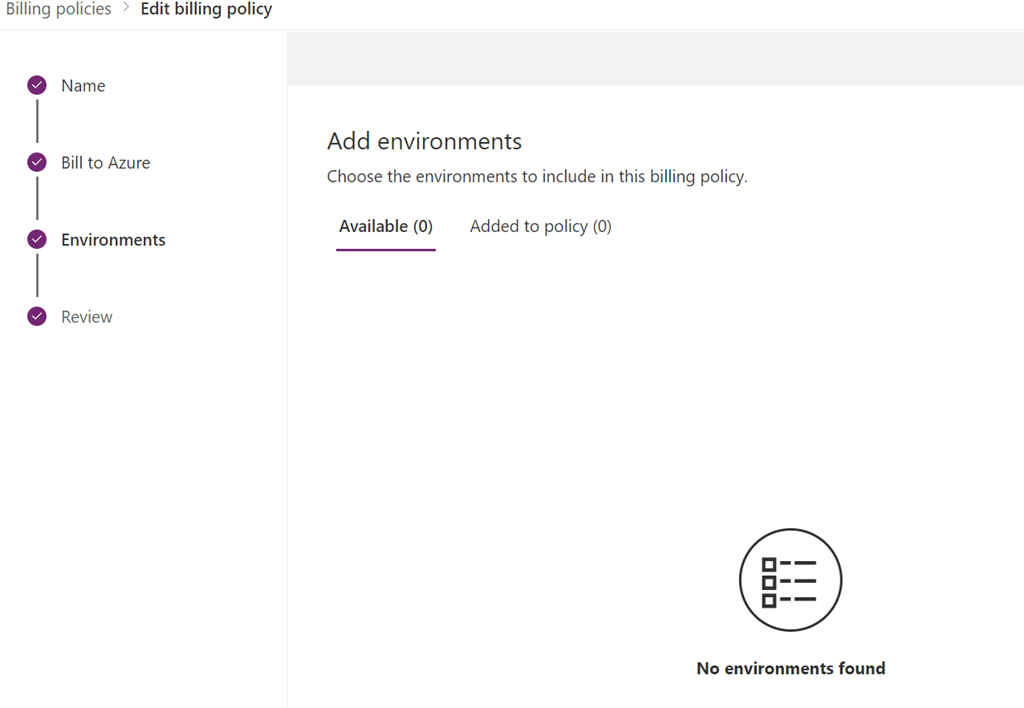Click the breadcrumb chevron separator
This screenshot has height=708, width=1024.
(126, 9)
